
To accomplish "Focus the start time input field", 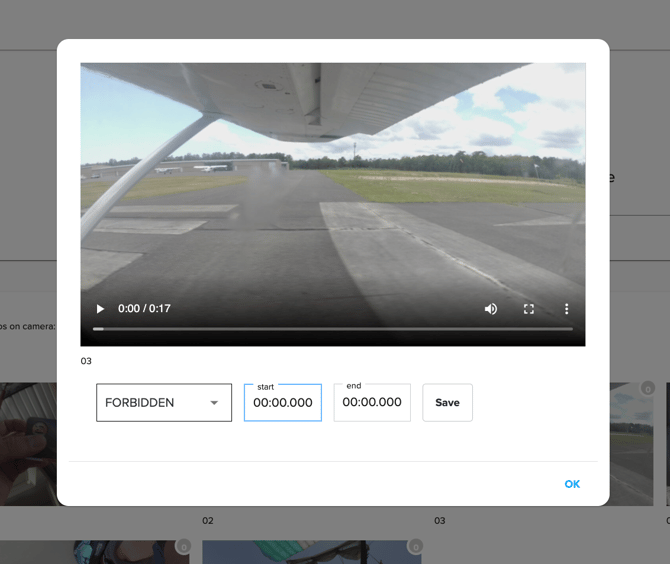I will (x=283, y=403).
